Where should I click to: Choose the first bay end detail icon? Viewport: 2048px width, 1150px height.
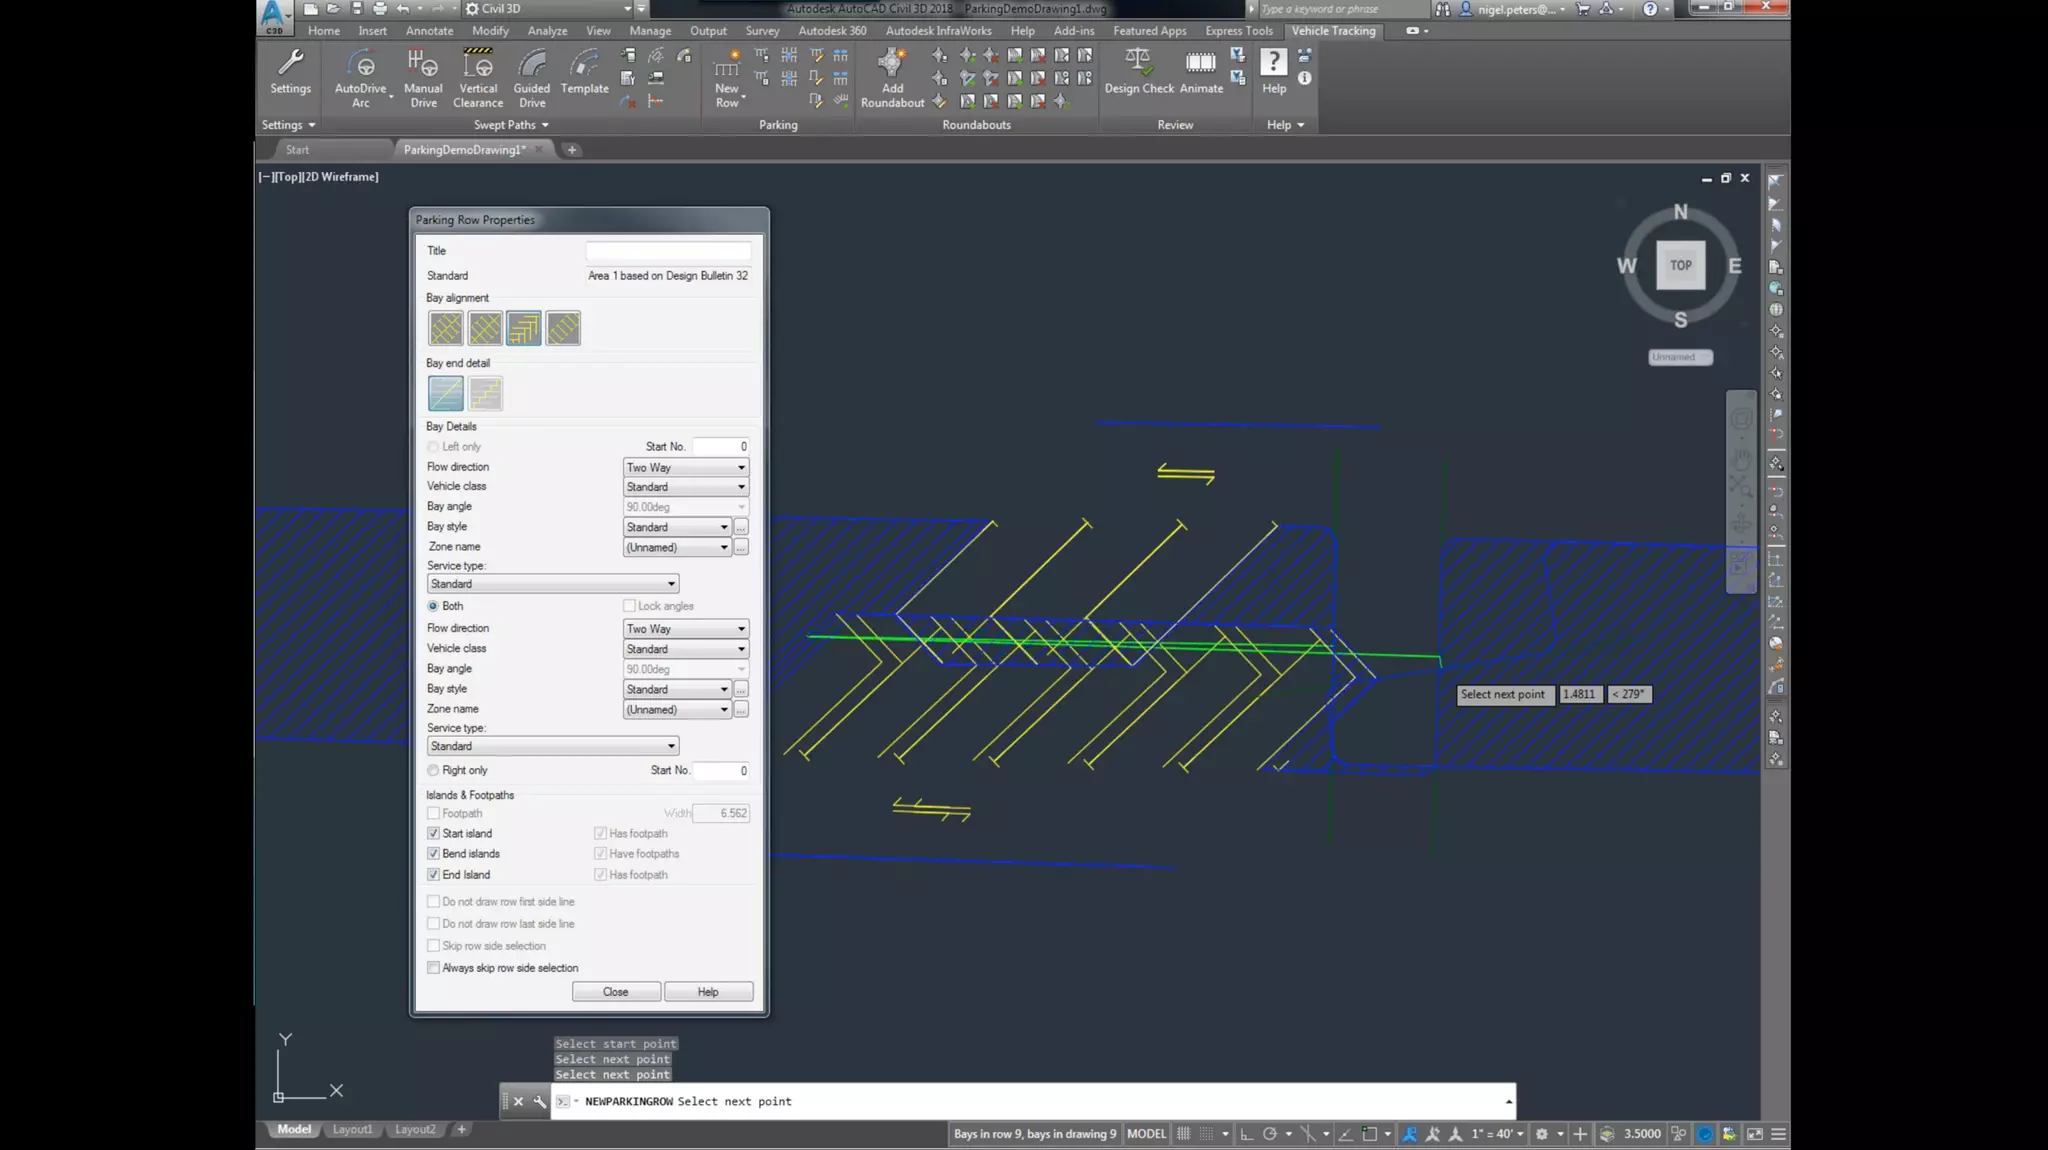pos(445,393)
